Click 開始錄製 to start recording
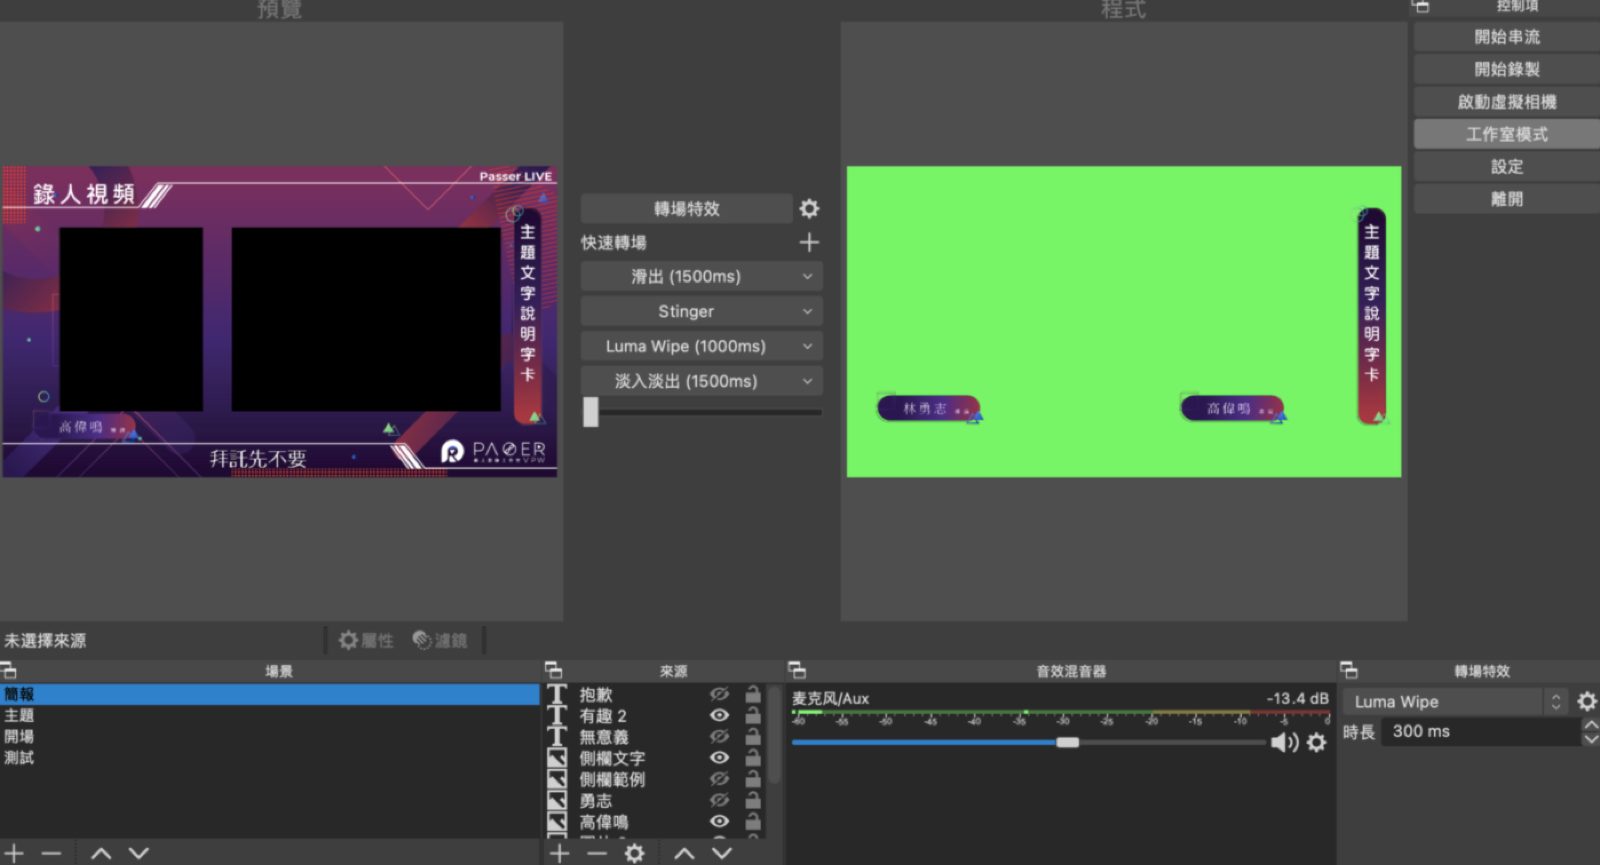The image size is (1600, 865). point(1507,69)
